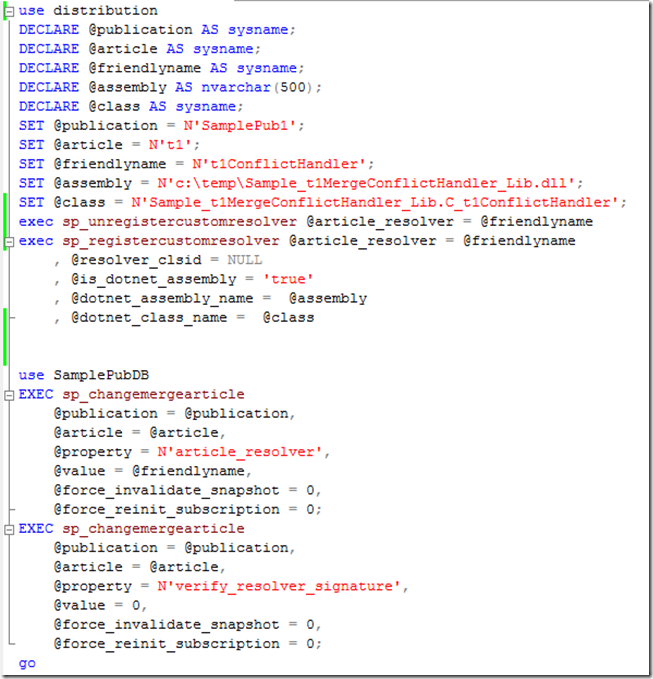Screen dimensions: 653x679
Task: Click '@value = @friendlyname,' line
Action: pos(152,471)
